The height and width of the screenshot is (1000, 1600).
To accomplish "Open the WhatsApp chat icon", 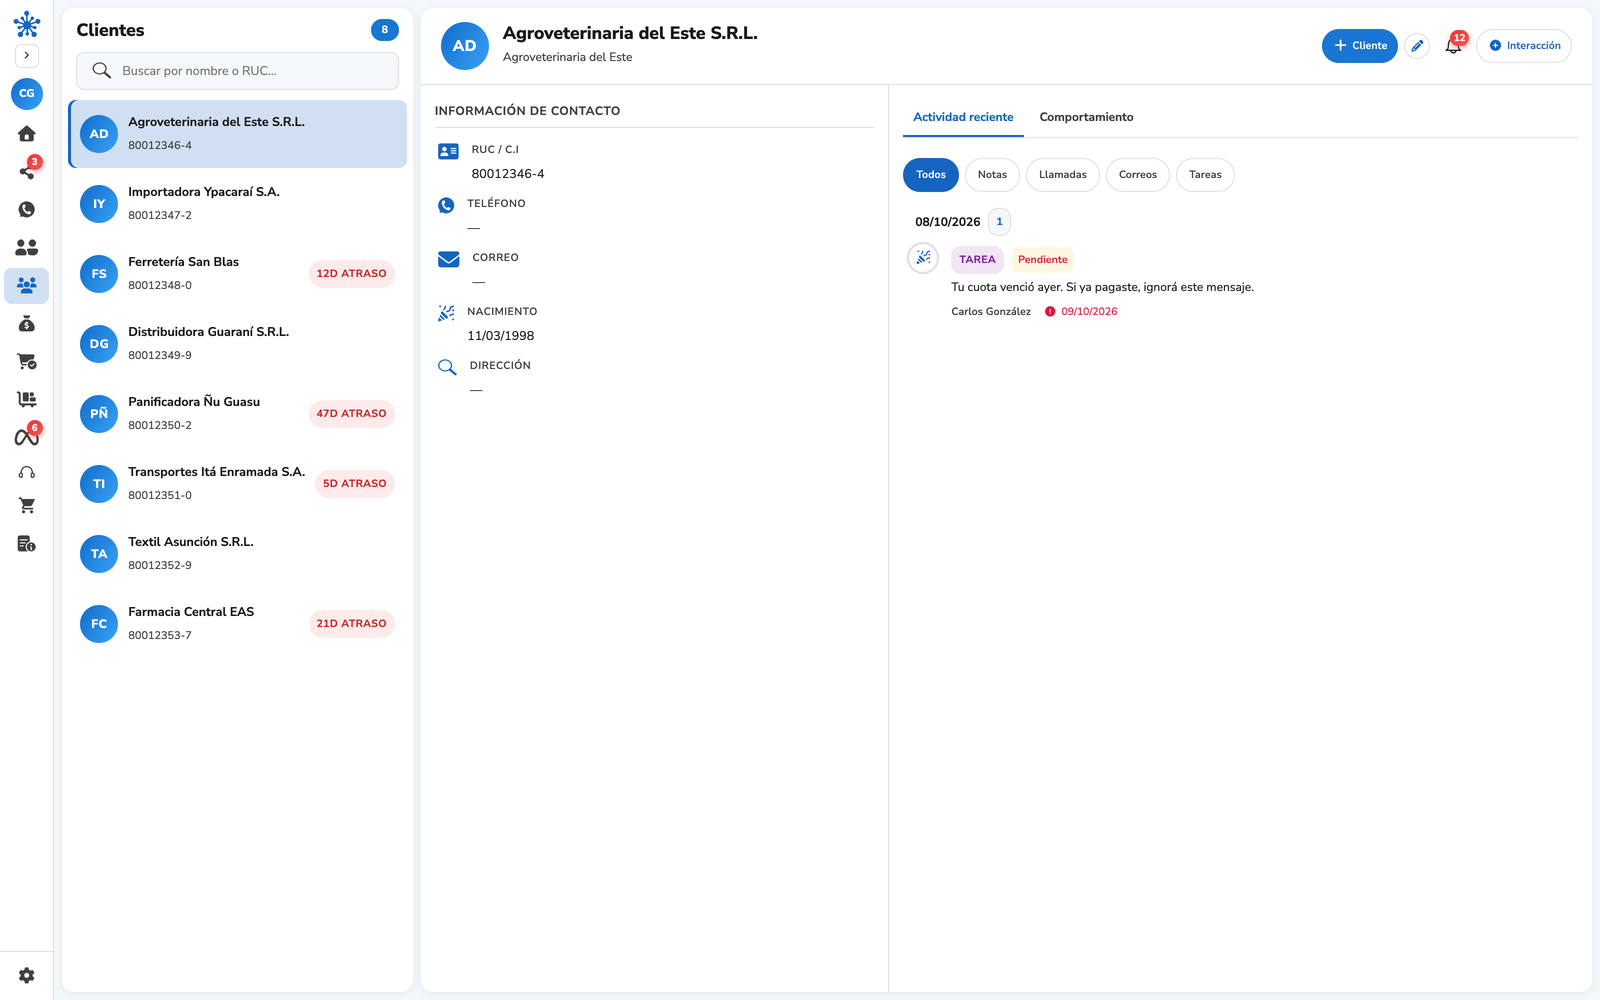I will click(x=27, y=209).
